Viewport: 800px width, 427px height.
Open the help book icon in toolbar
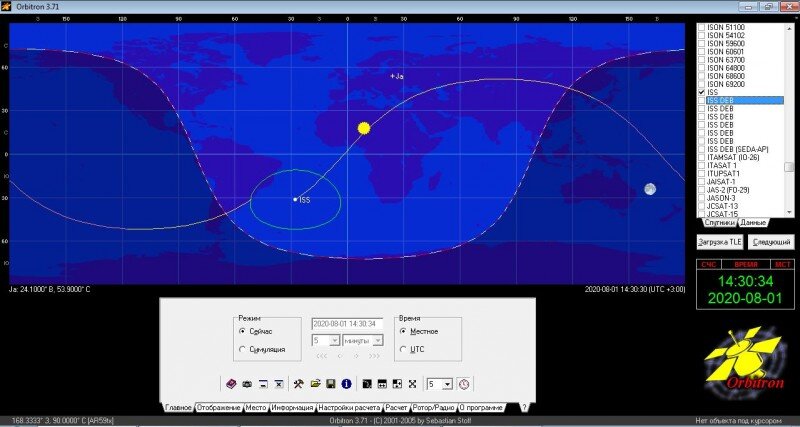231,384
